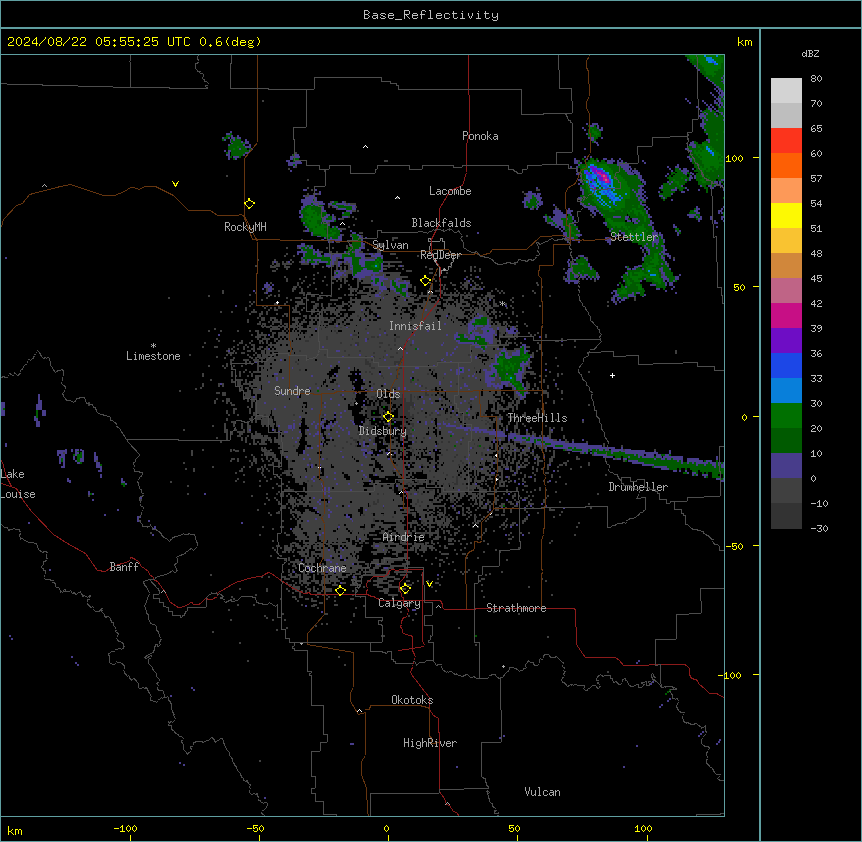Click the yellow 51 dBZ legend swatch
862x842 pixels.
[x=786, y=215]
